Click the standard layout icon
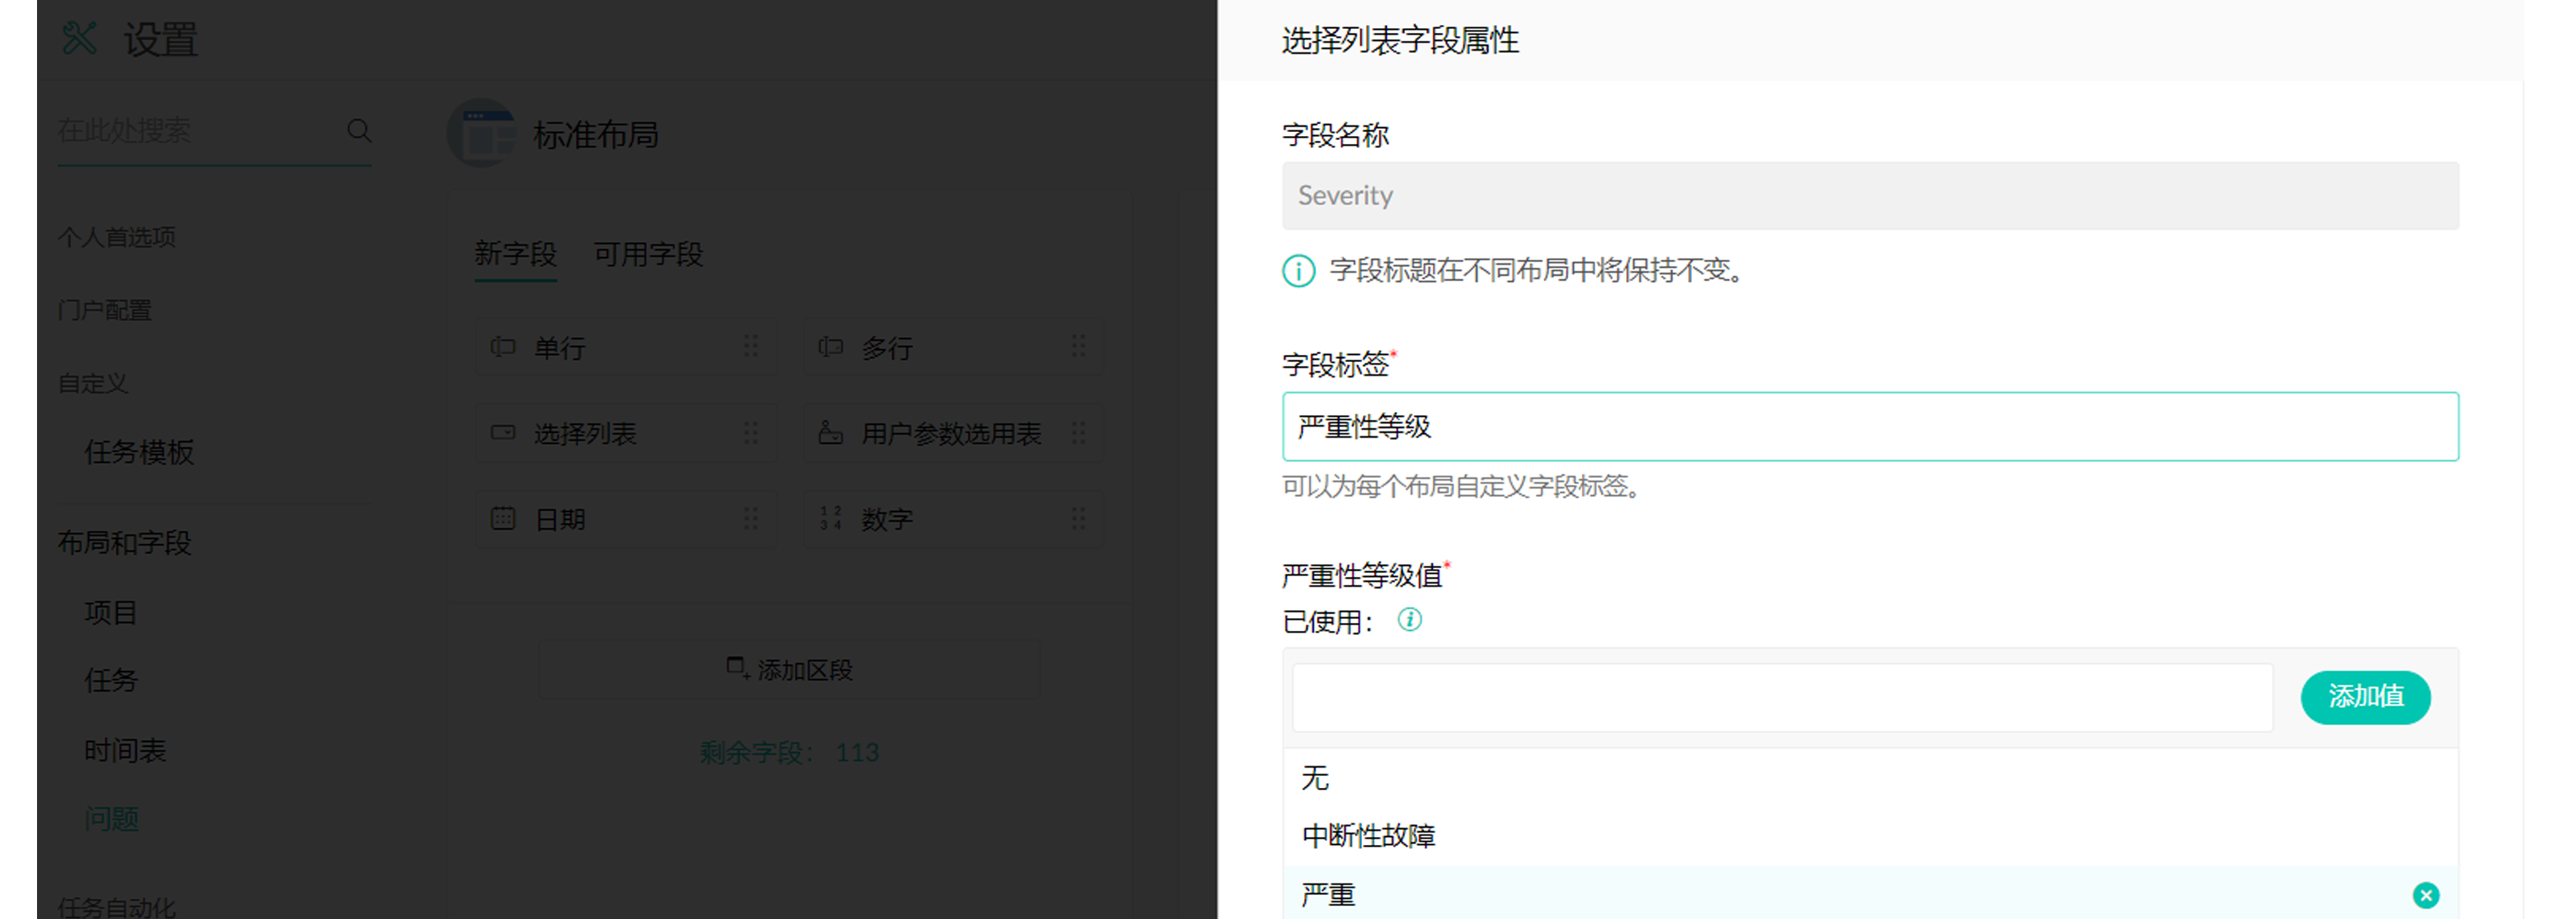Image resolution: width=2576 pixels, height=919 pixels. [x=482, y=133]
